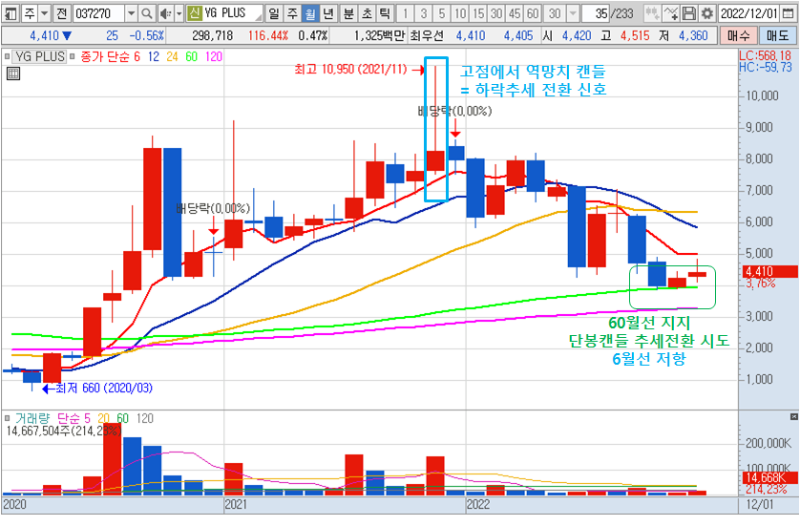Viewport: 800px width, 515px height.
Task: Click the stock search magnifier icon
Action: tap(146, 13)
